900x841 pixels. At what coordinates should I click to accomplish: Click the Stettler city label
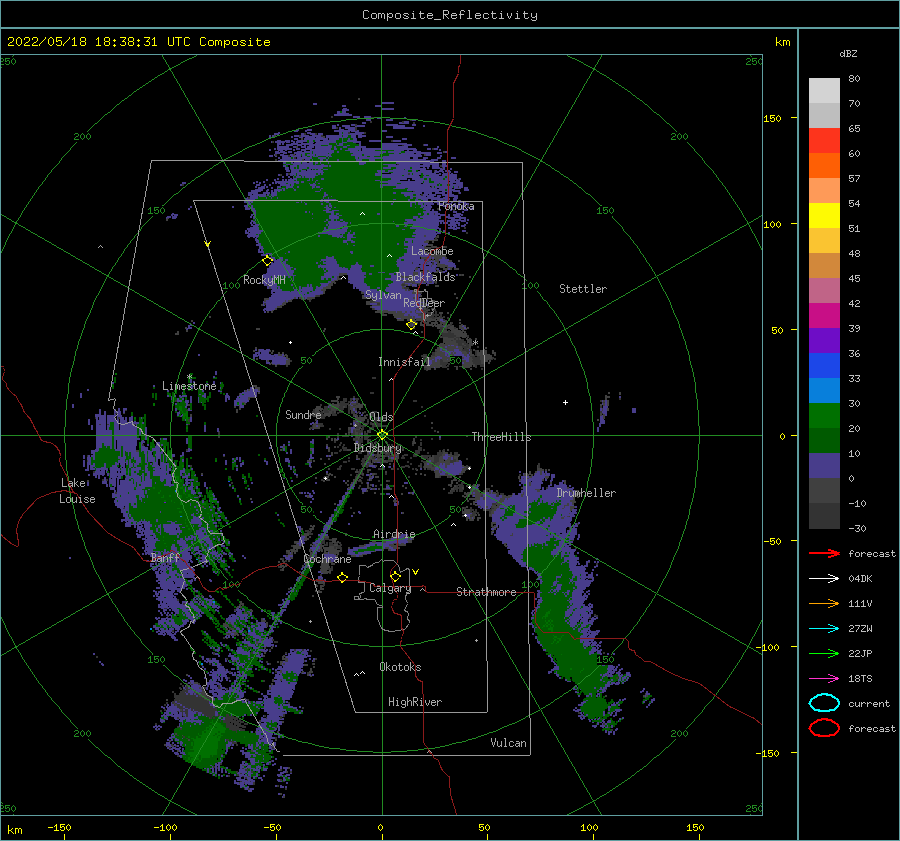pos(583,289)
